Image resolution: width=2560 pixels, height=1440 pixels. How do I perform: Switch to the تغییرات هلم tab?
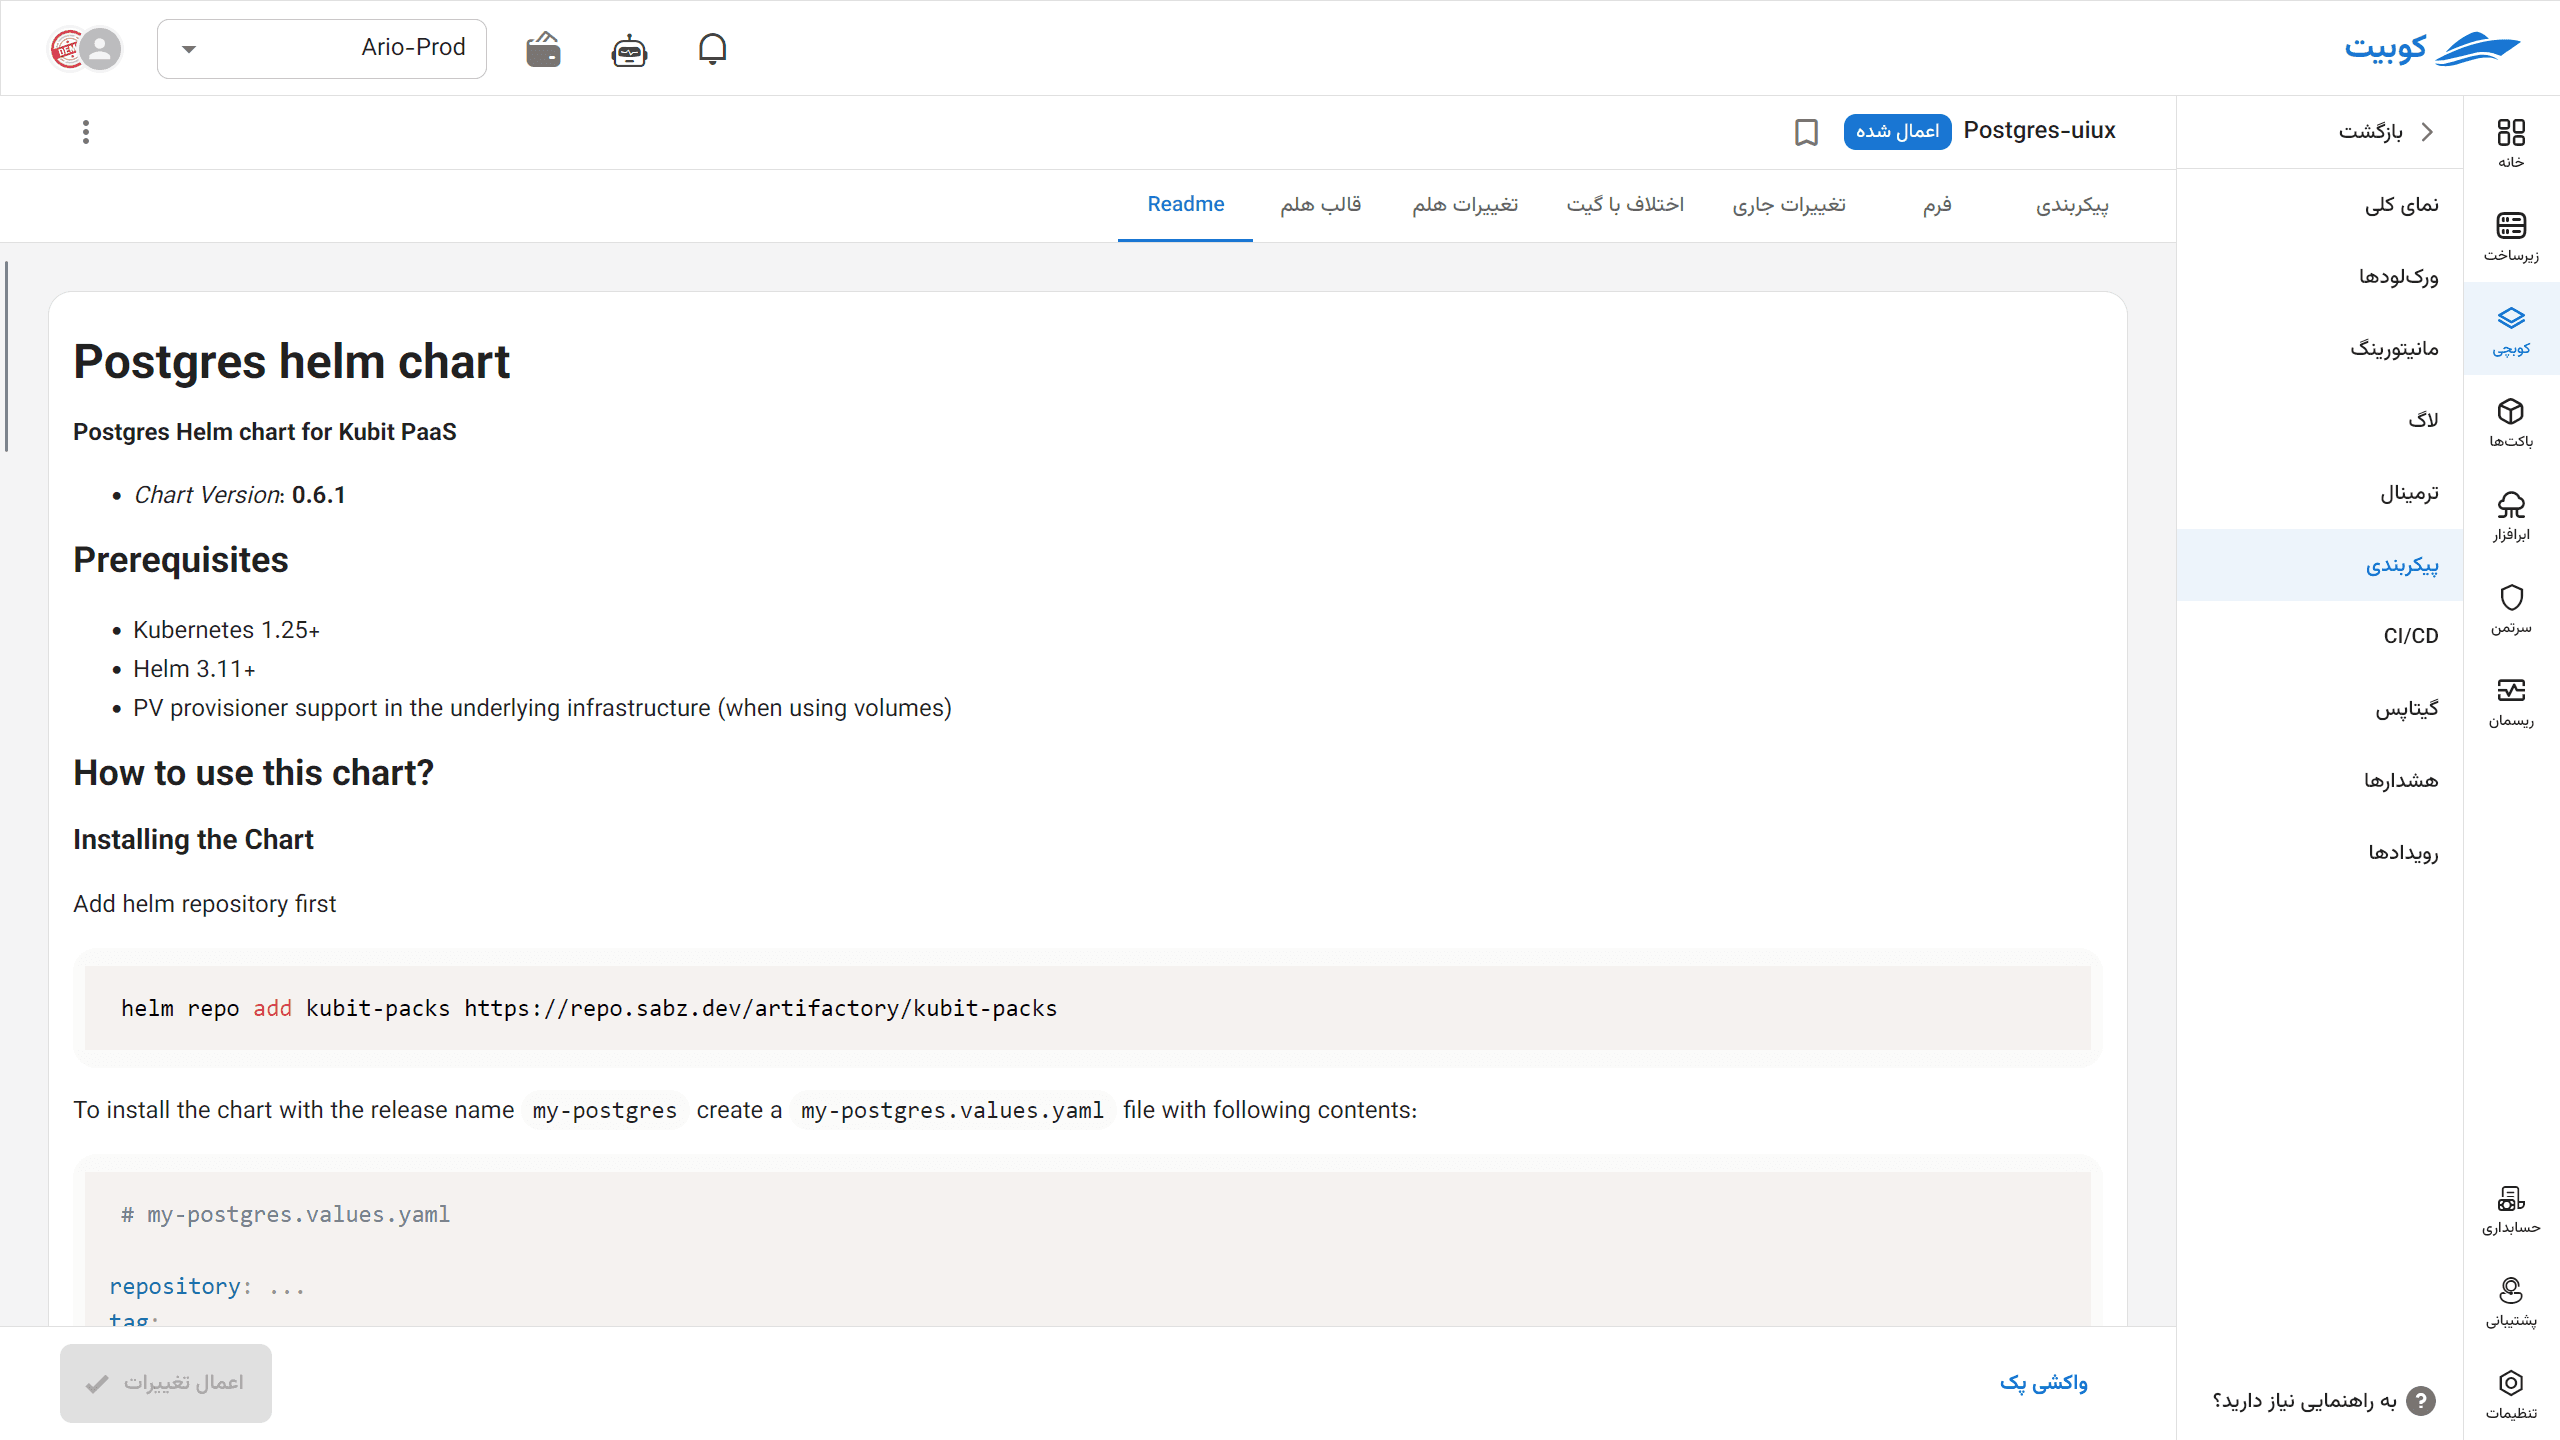tap(1465, 204)
